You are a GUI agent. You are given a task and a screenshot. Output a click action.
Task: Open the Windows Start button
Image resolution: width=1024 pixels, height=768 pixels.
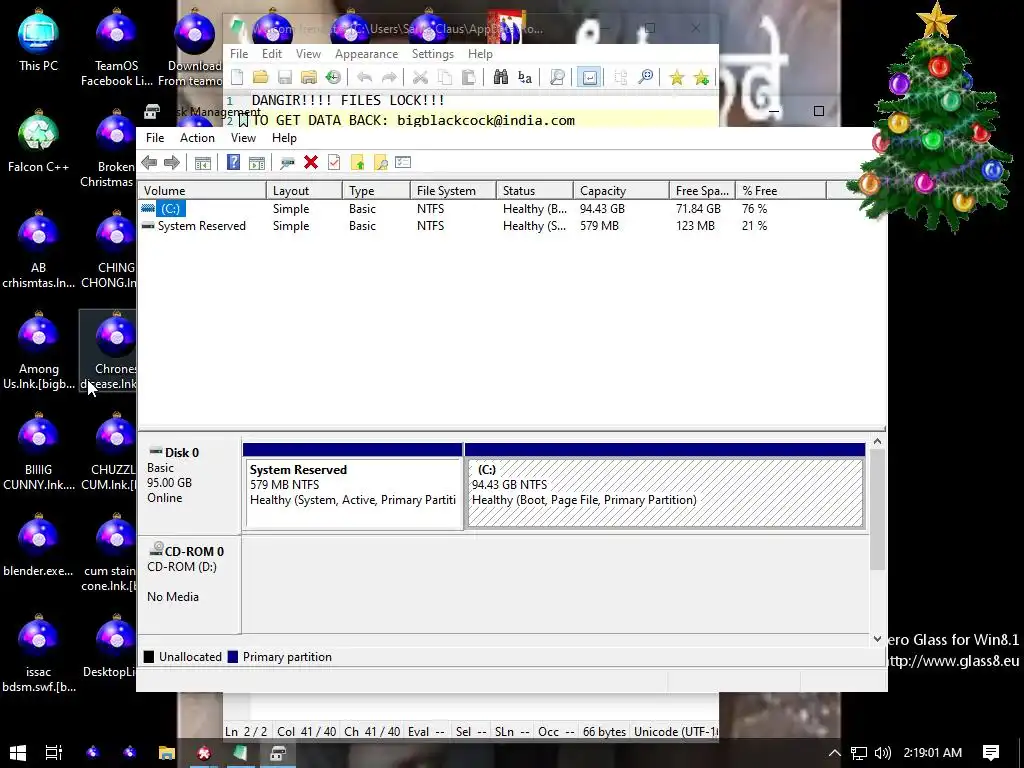click(x=18, y=753)
